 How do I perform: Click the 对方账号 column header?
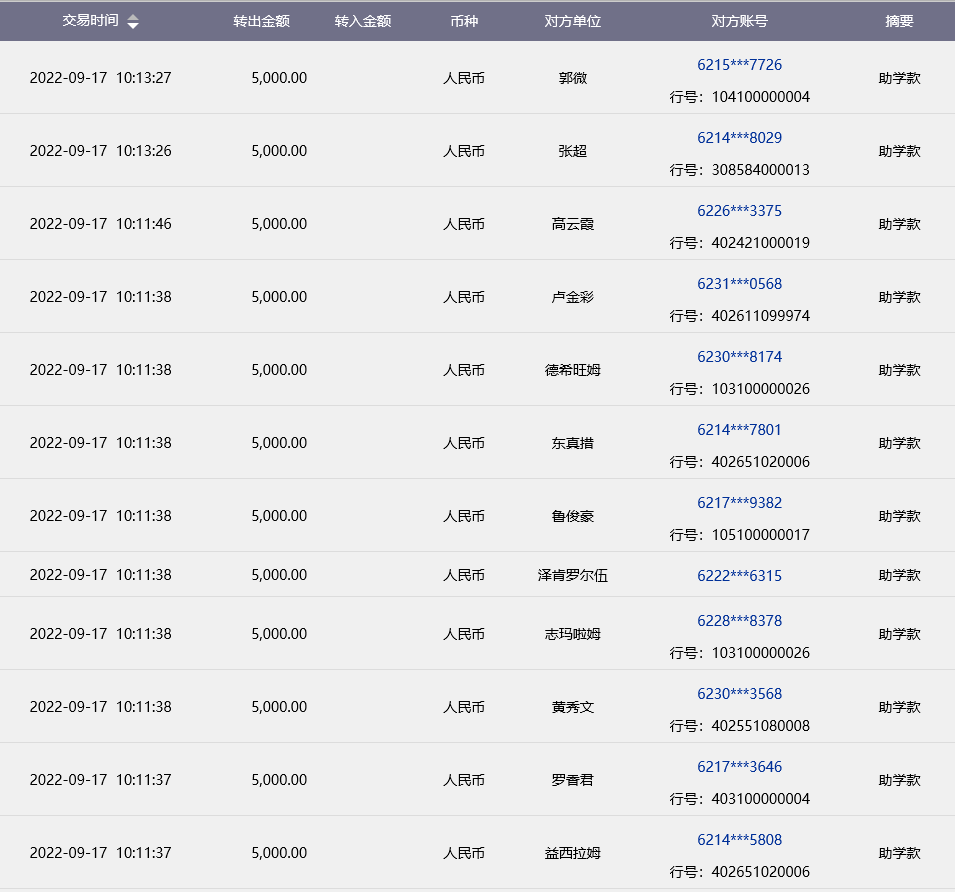pyautogui.click(x=739, y=21)
